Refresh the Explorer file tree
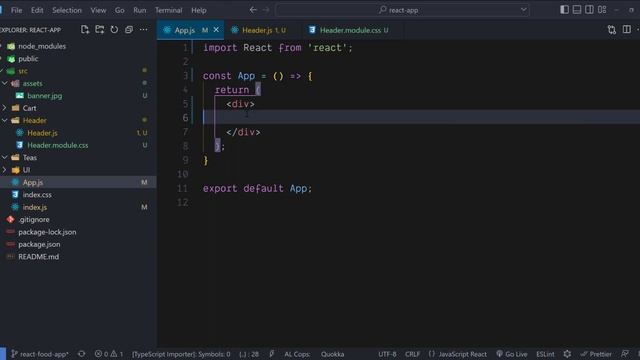 [x=114, y=30]
